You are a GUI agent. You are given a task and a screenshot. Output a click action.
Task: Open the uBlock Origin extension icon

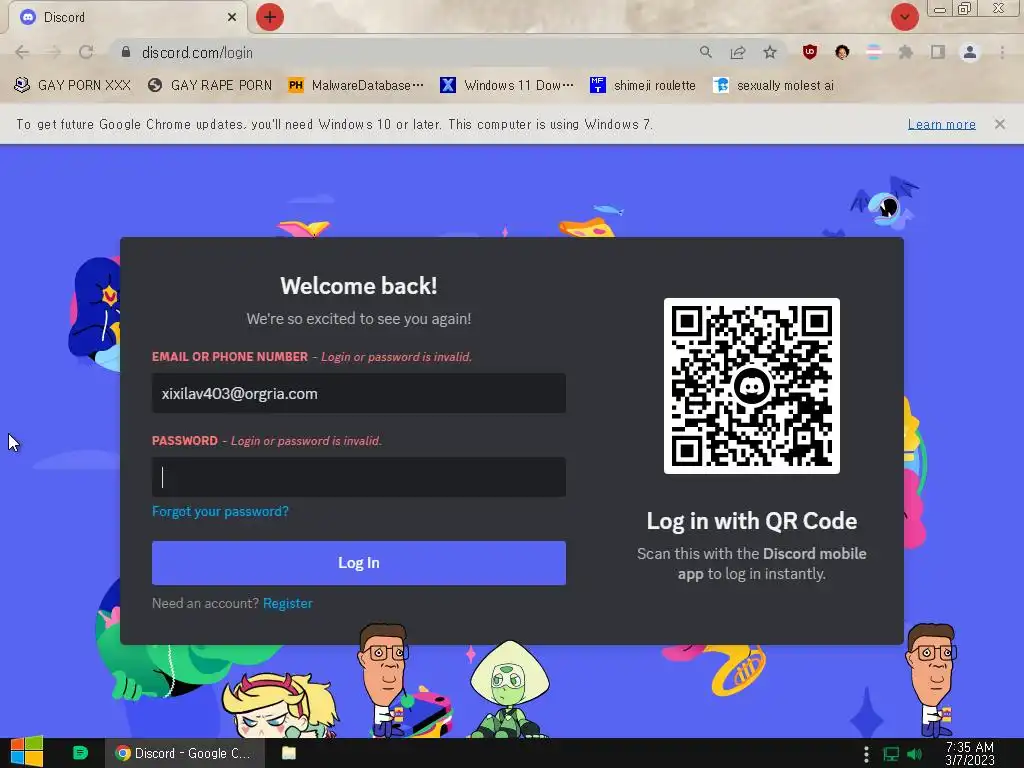pyautogui.click(x=810, y=52)
